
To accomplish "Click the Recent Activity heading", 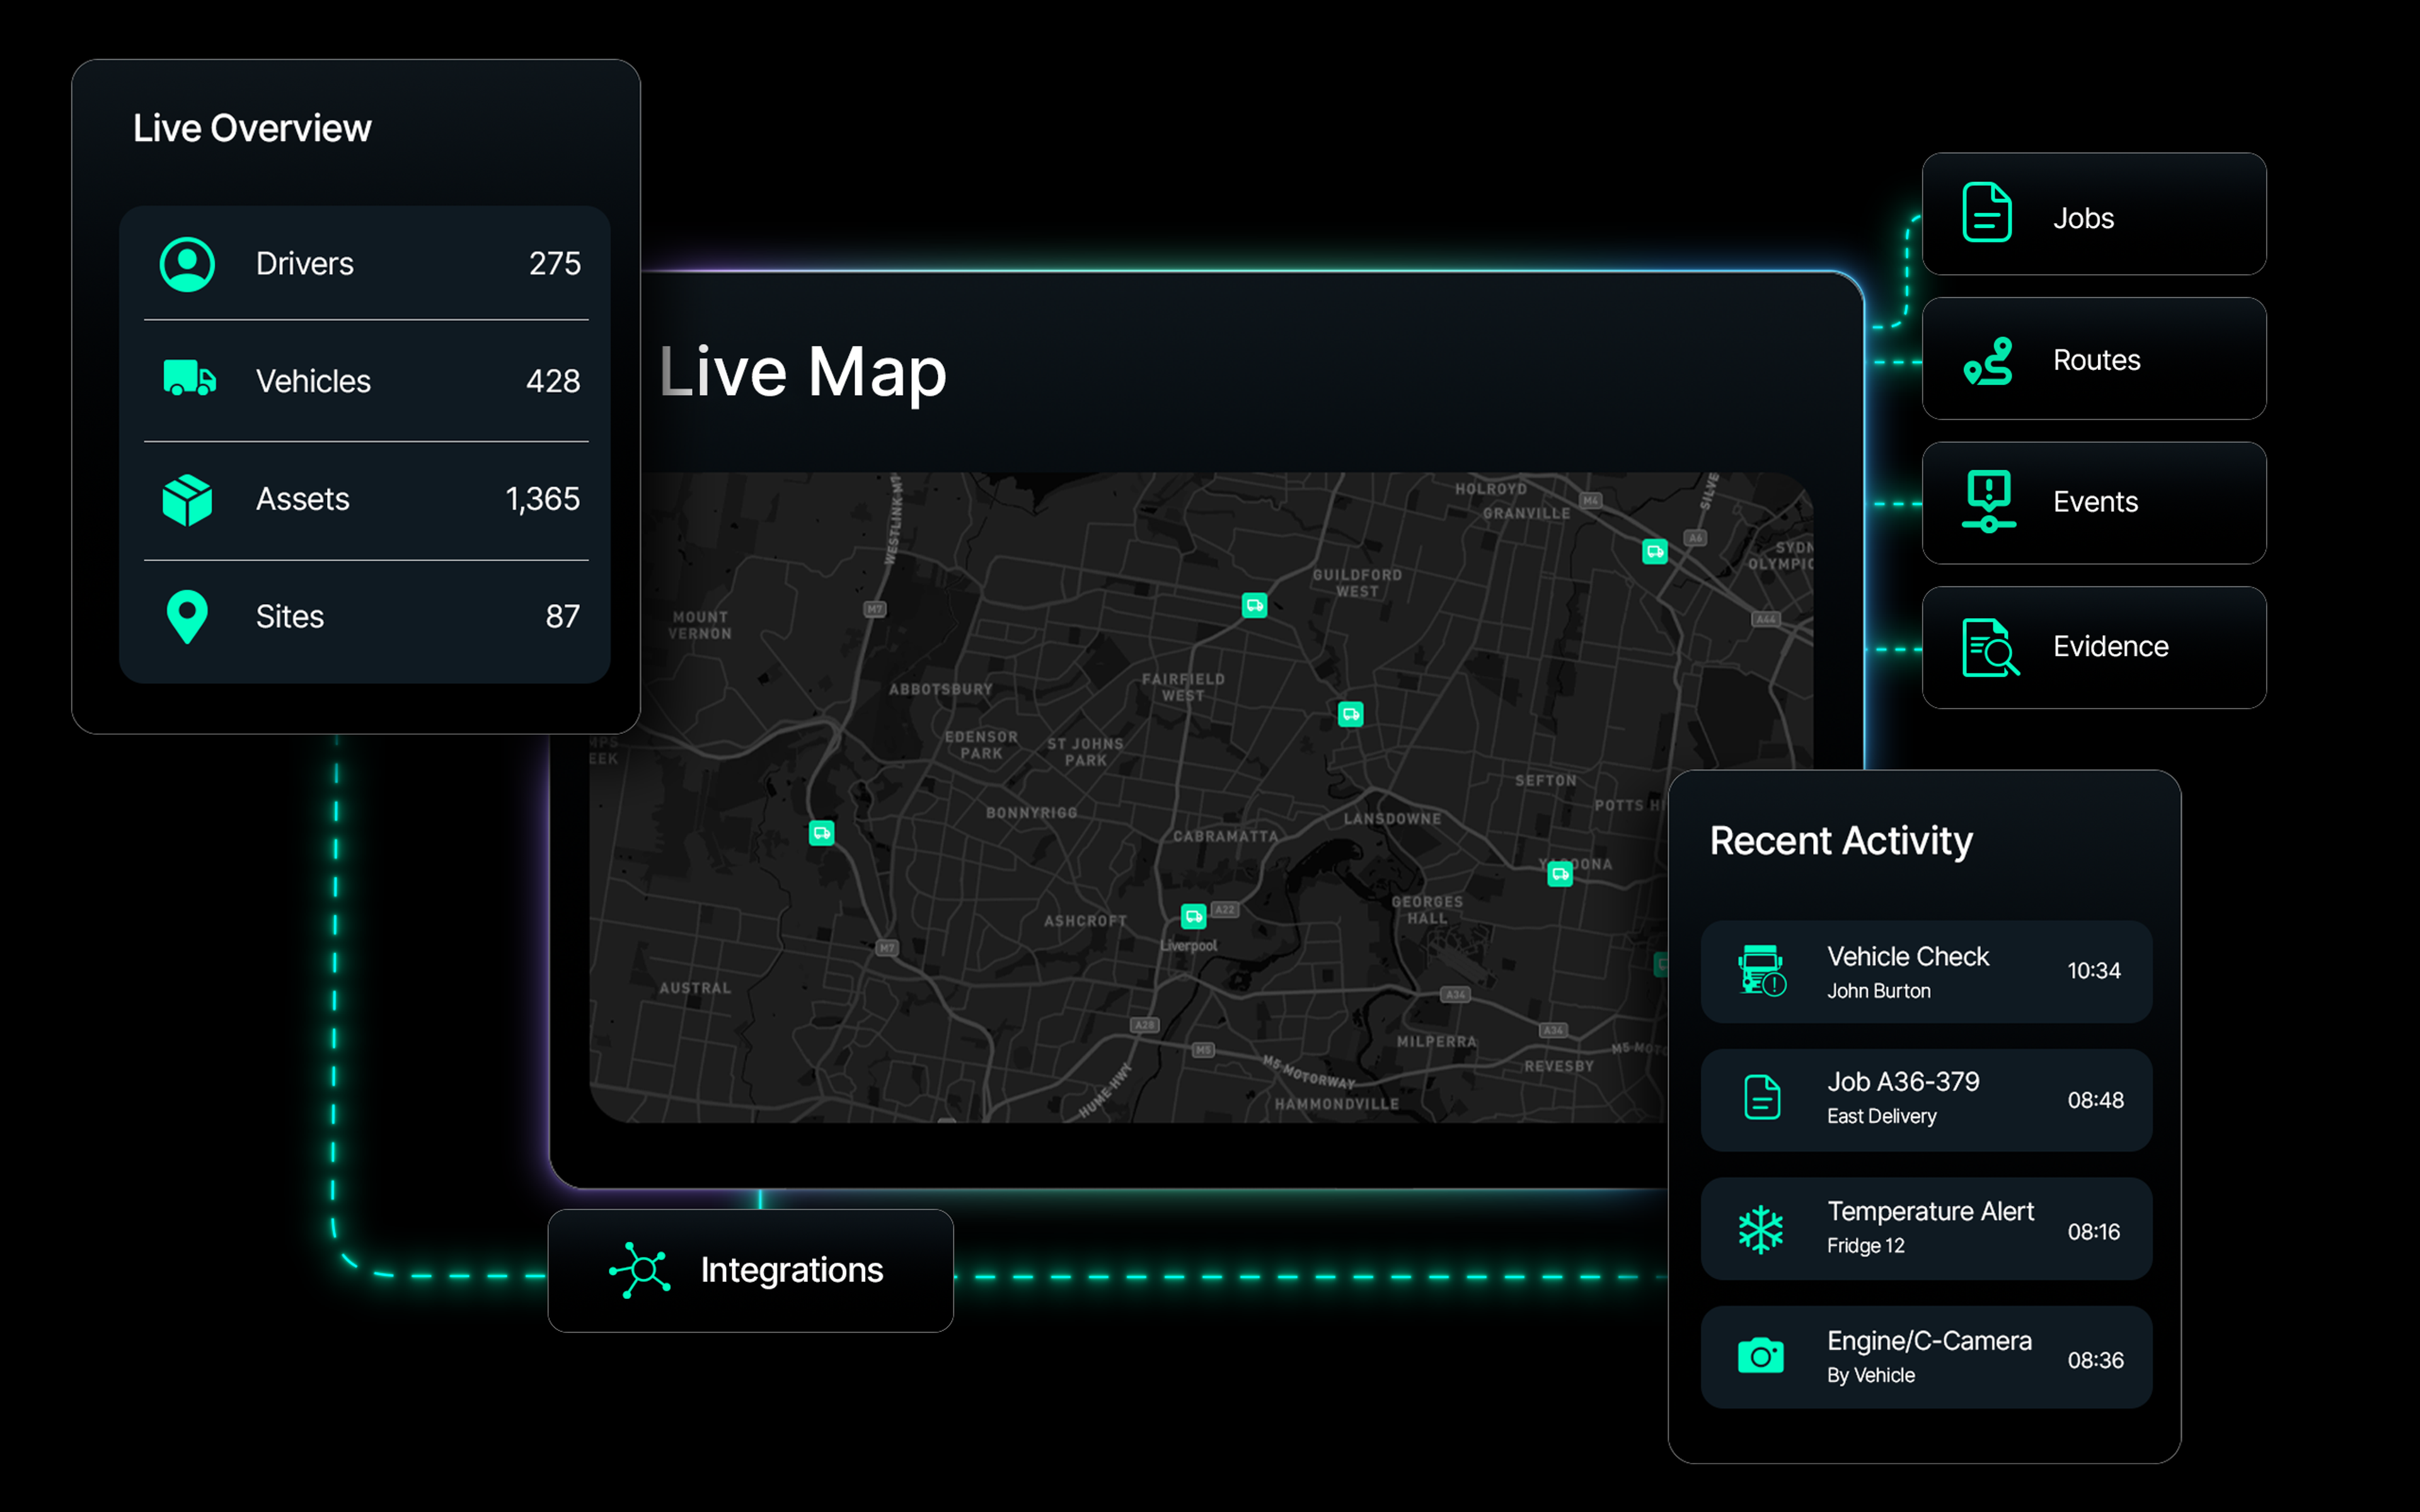I will tap(1841, 842).
